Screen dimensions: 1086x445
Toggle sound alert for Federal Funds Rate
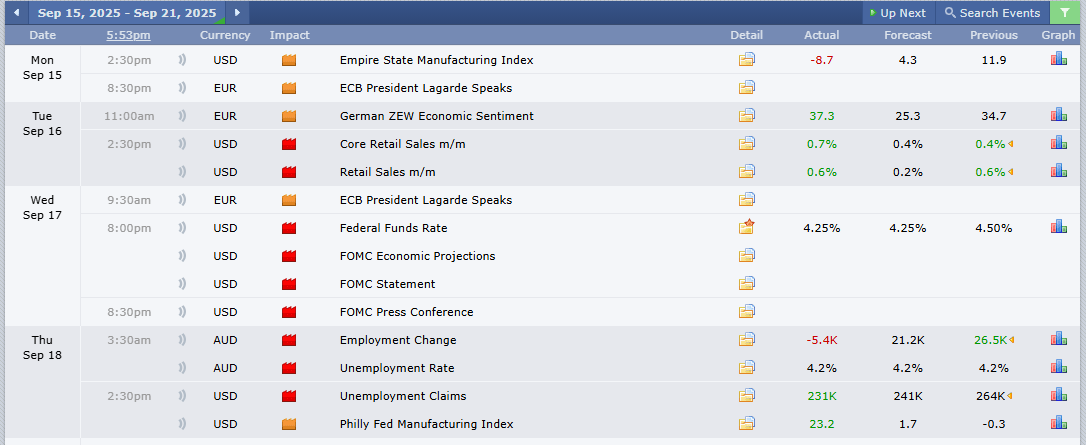click(182, 228)
